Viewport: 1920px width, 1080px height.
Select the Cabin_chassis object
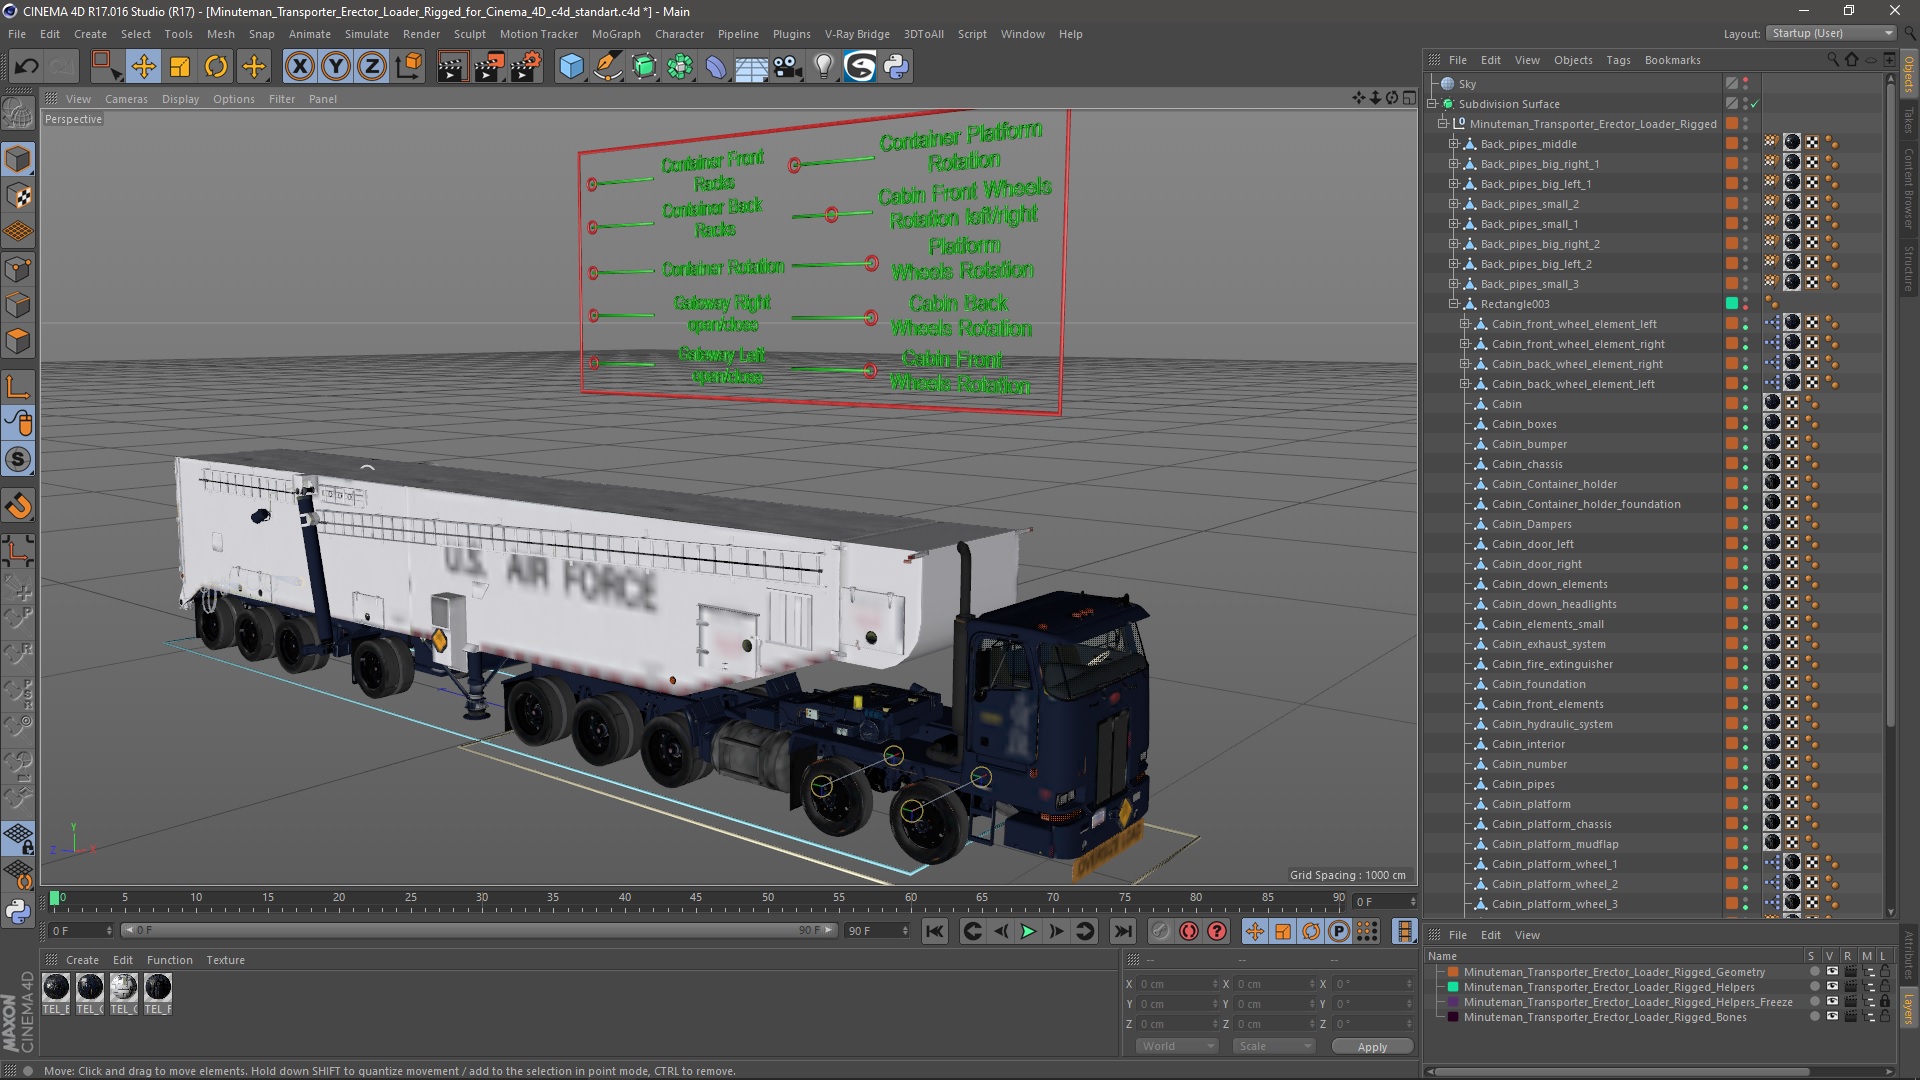1527,464
